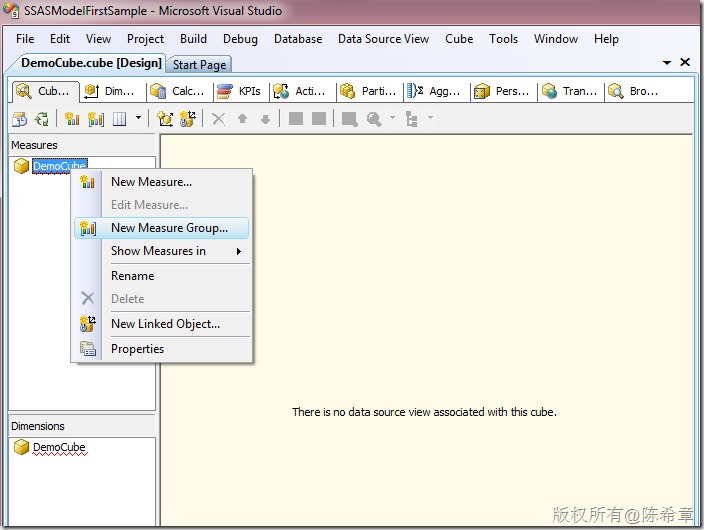The height and width of the screenshot is (530, 704).
Task: Open the View menu
Action: coord(98,39)
